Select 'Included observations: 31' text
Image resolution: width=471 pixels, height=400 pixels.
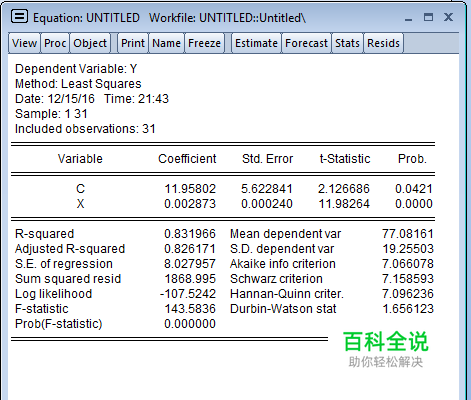click(85, 129)
